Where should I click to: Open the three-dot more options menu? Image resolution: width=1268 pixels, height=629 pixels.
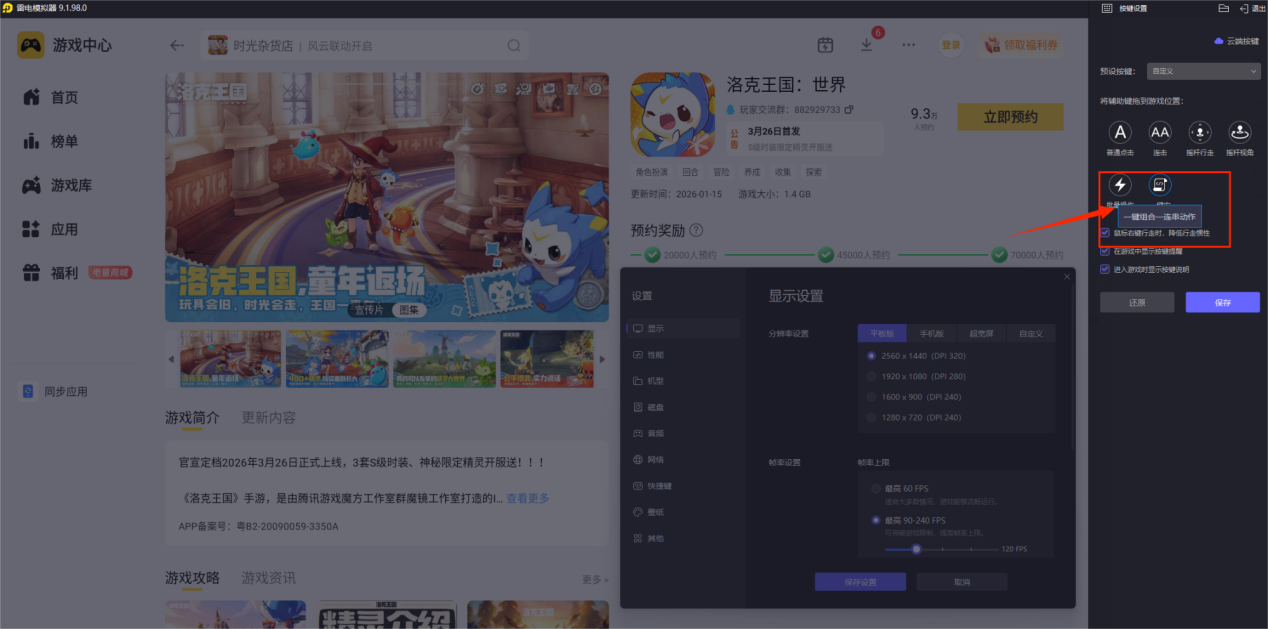coord(908,45)
